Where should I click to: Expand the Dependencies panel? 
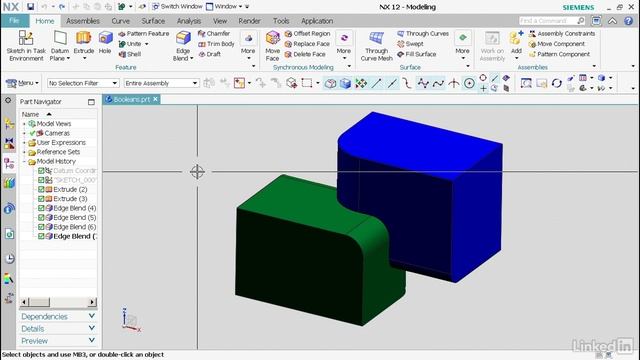(58, 316)
